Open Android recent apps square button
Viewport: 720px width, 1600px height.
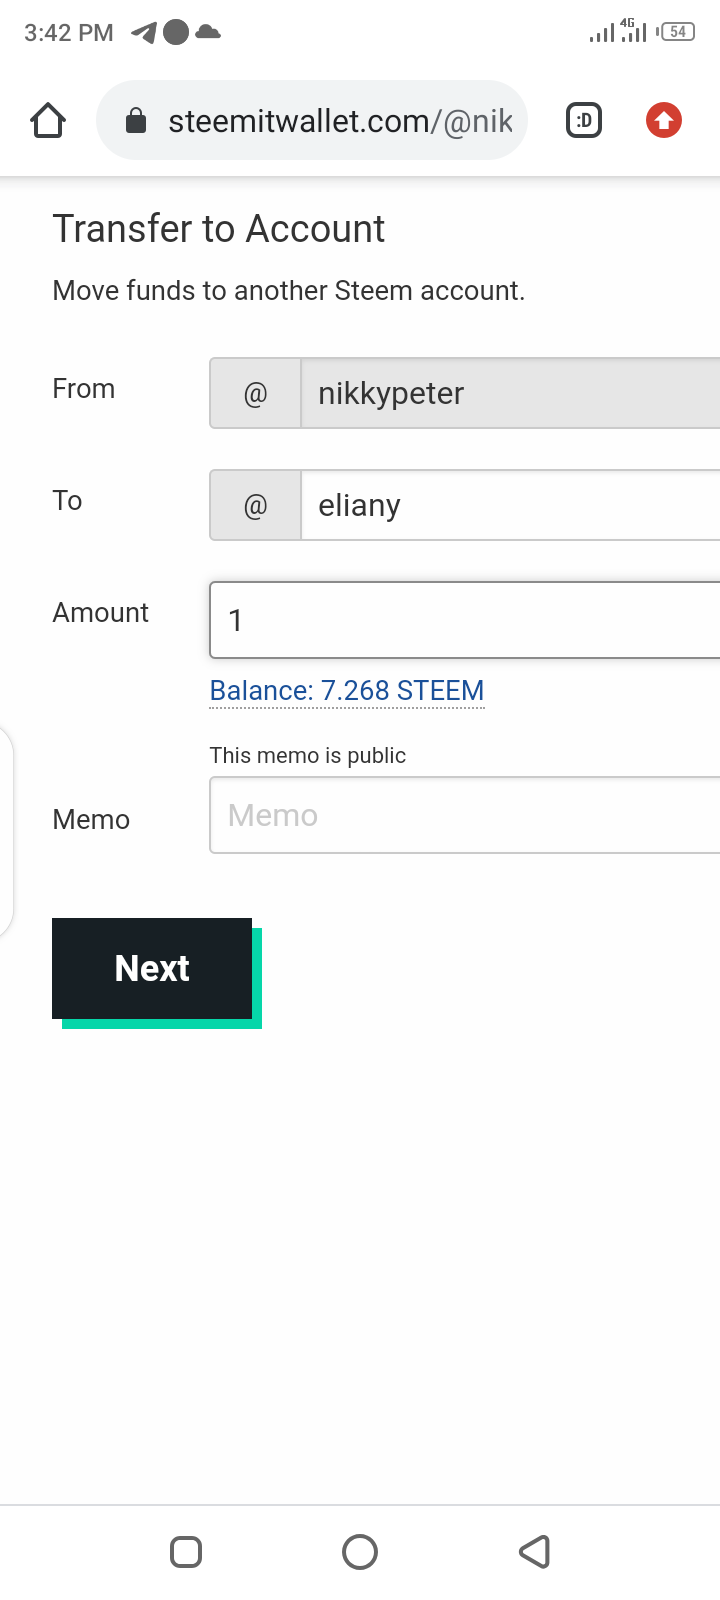point(186,1552)
